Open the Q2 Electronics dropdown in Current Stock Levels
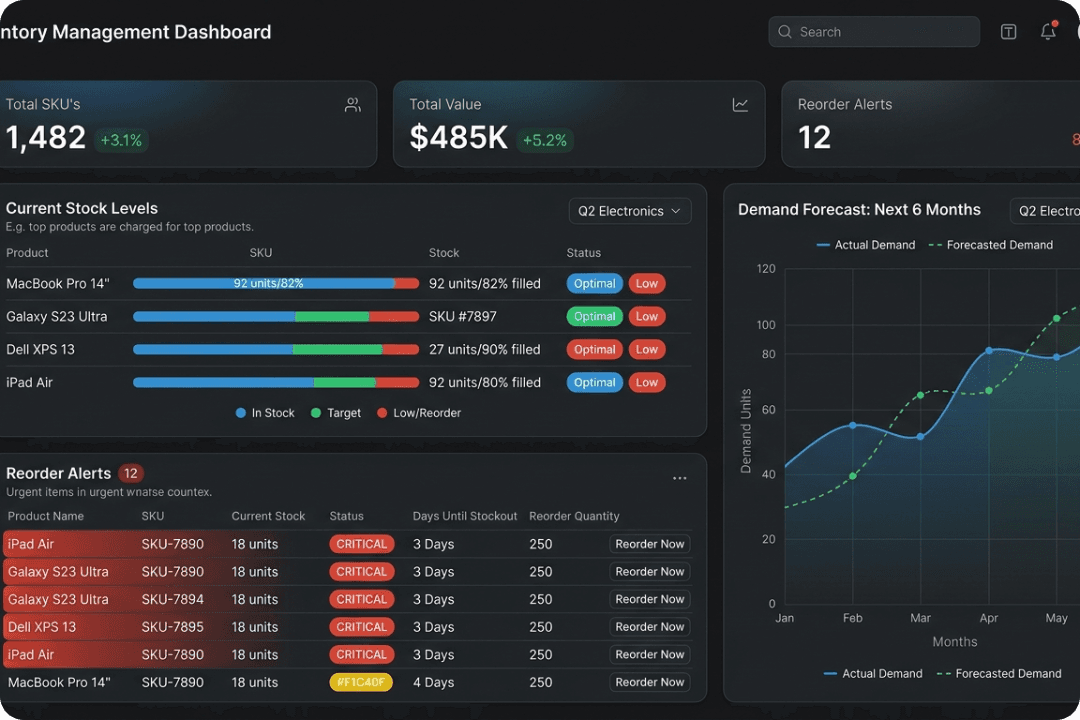 [629, 211]
